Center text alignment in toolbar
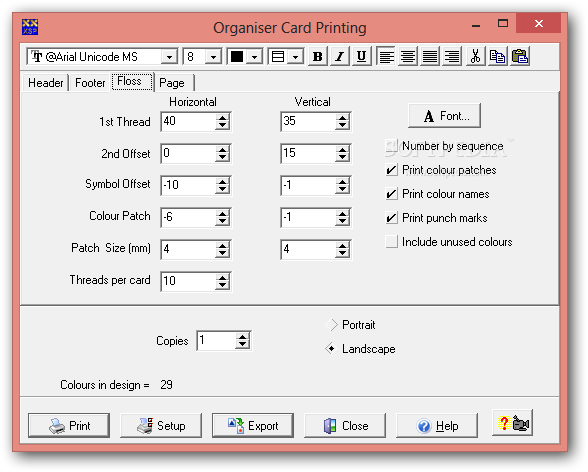588x472 pixels. (408, 57)
